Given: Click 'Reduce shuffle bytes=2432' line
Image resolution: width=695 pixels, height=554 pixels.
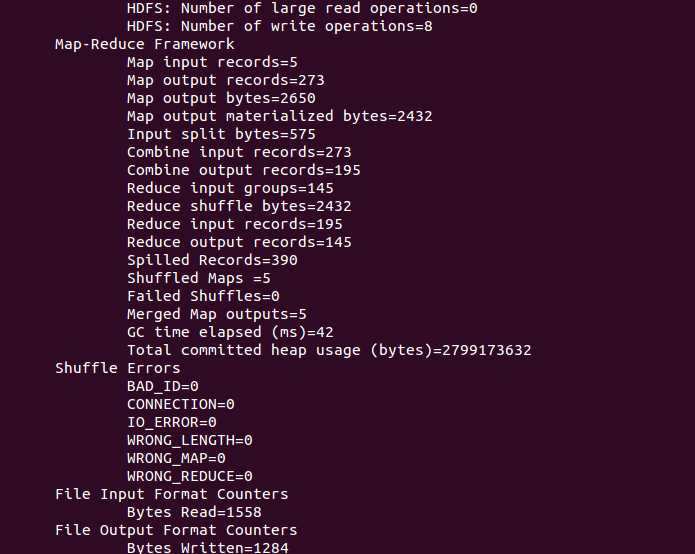Looking at the screenshot, I should 239,207.
